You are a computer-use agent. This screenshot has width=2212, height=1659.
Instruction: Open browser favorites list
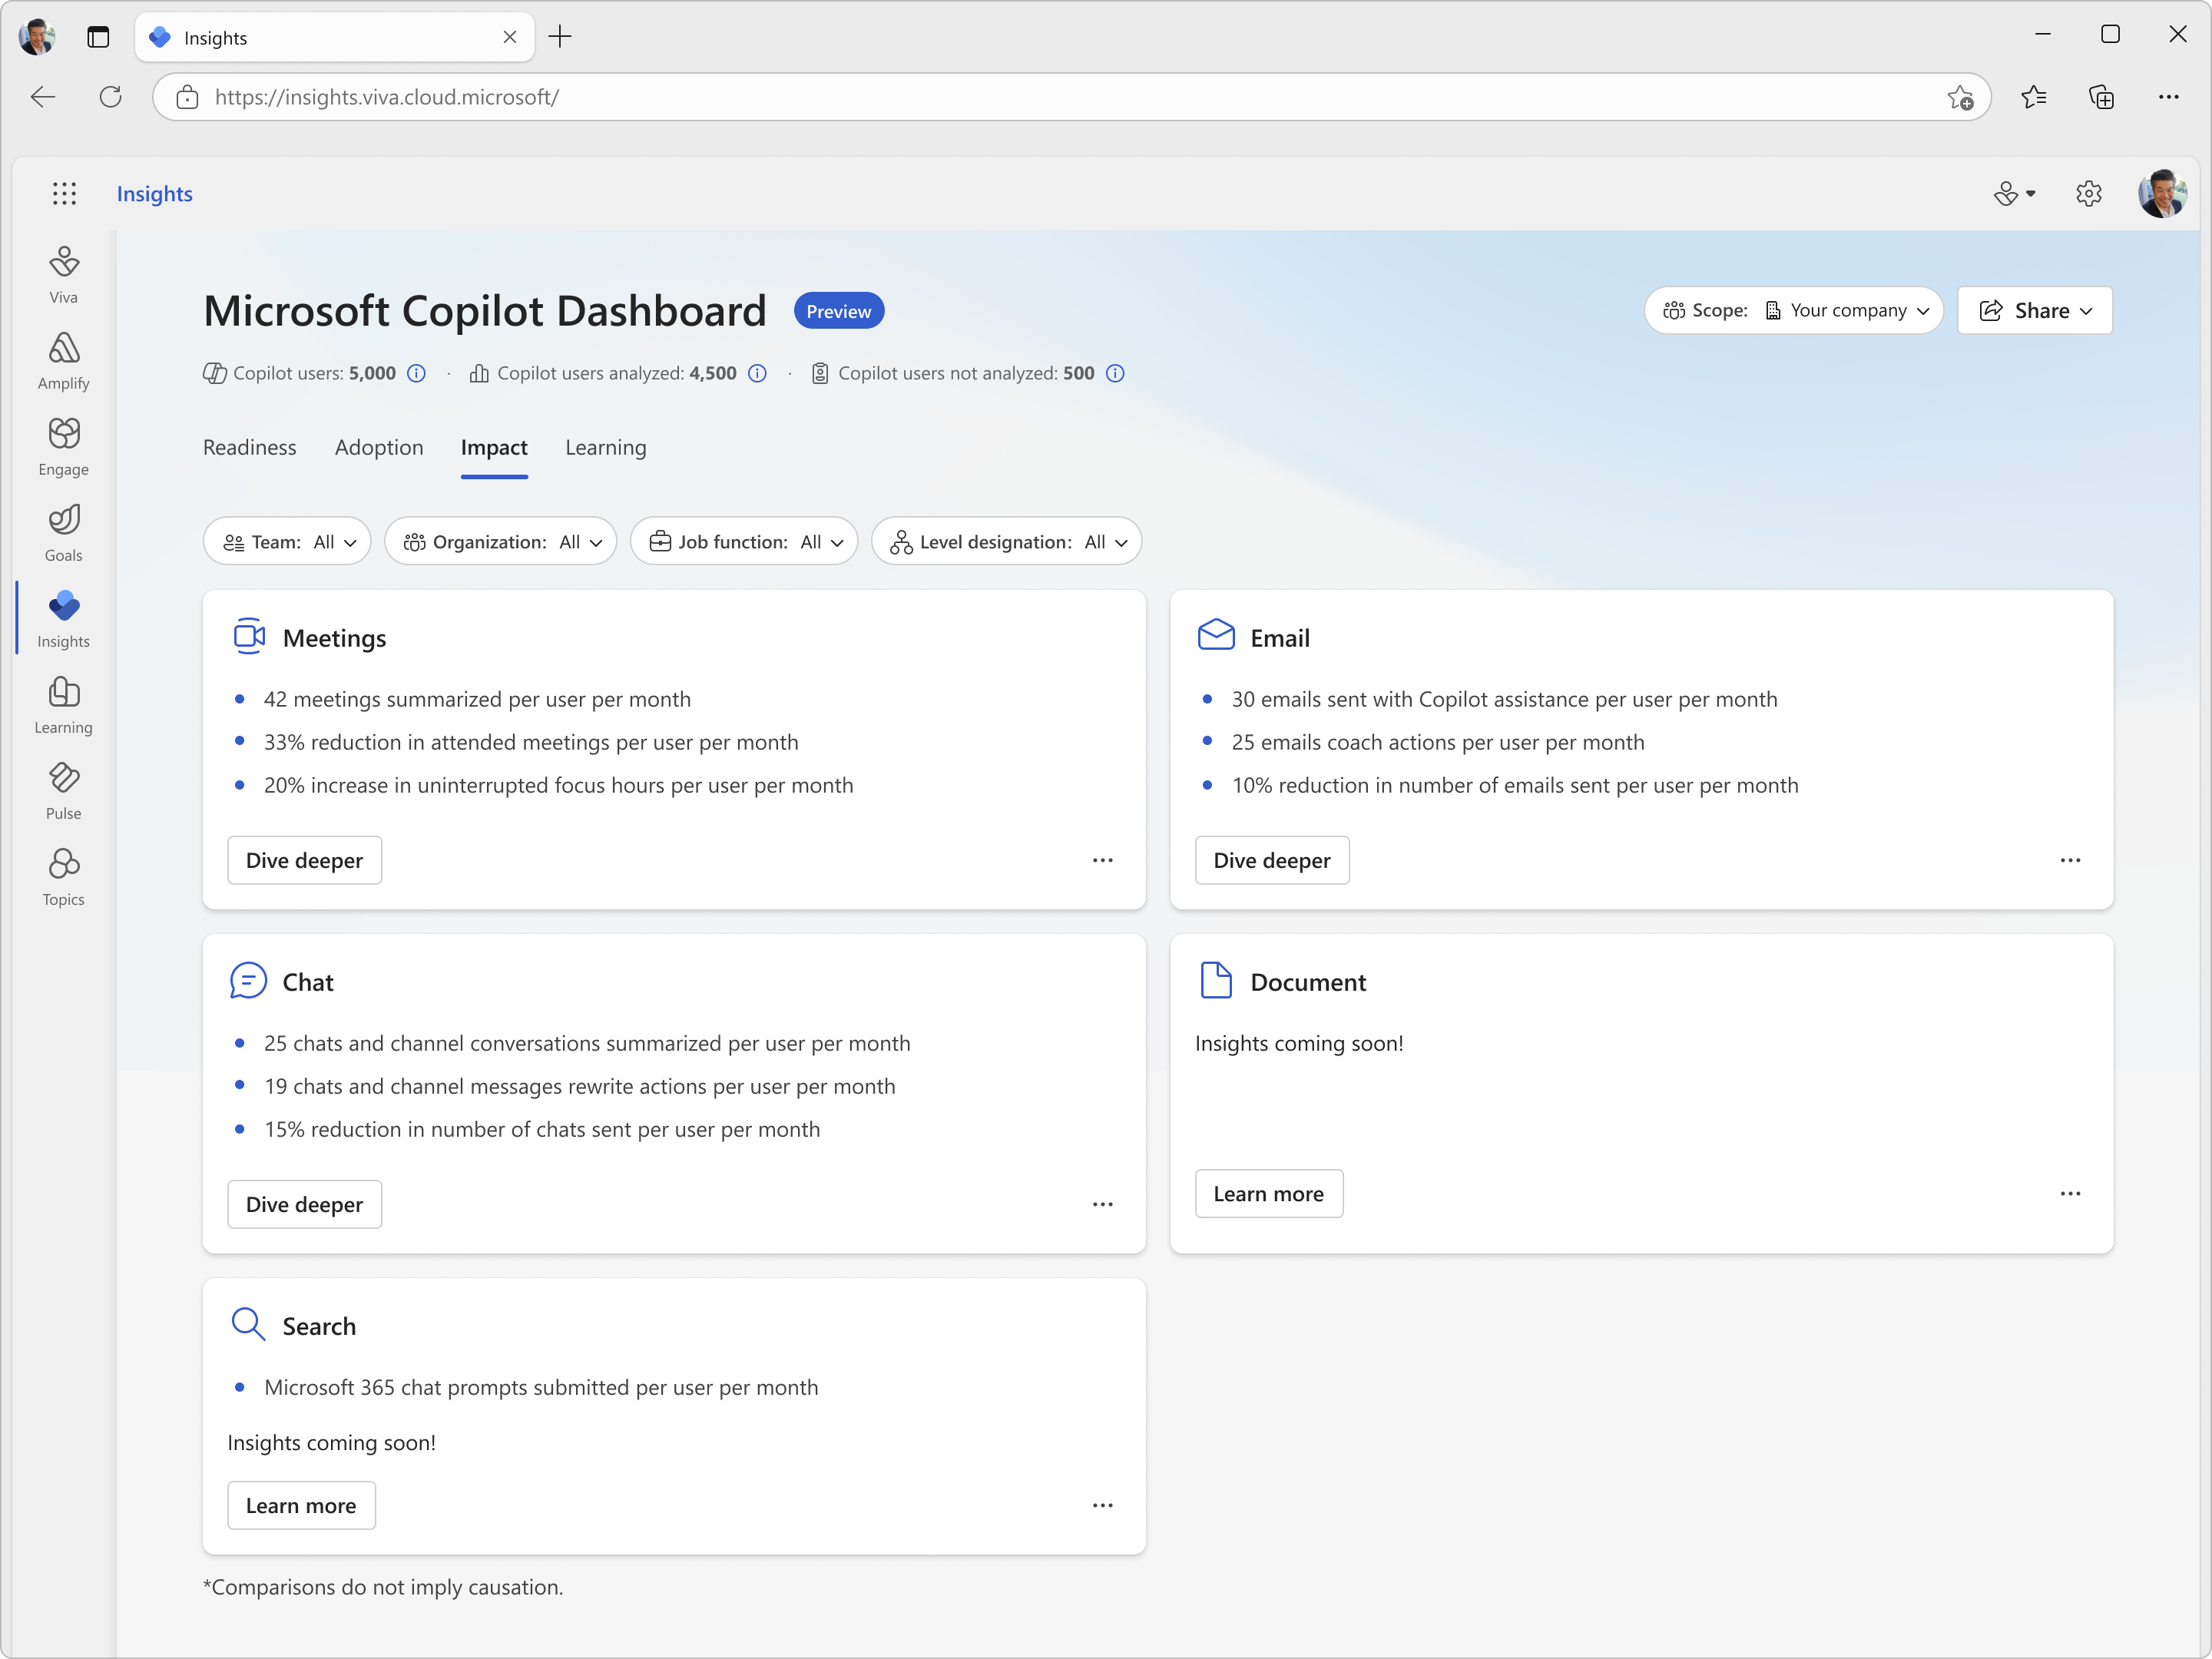2033,97
